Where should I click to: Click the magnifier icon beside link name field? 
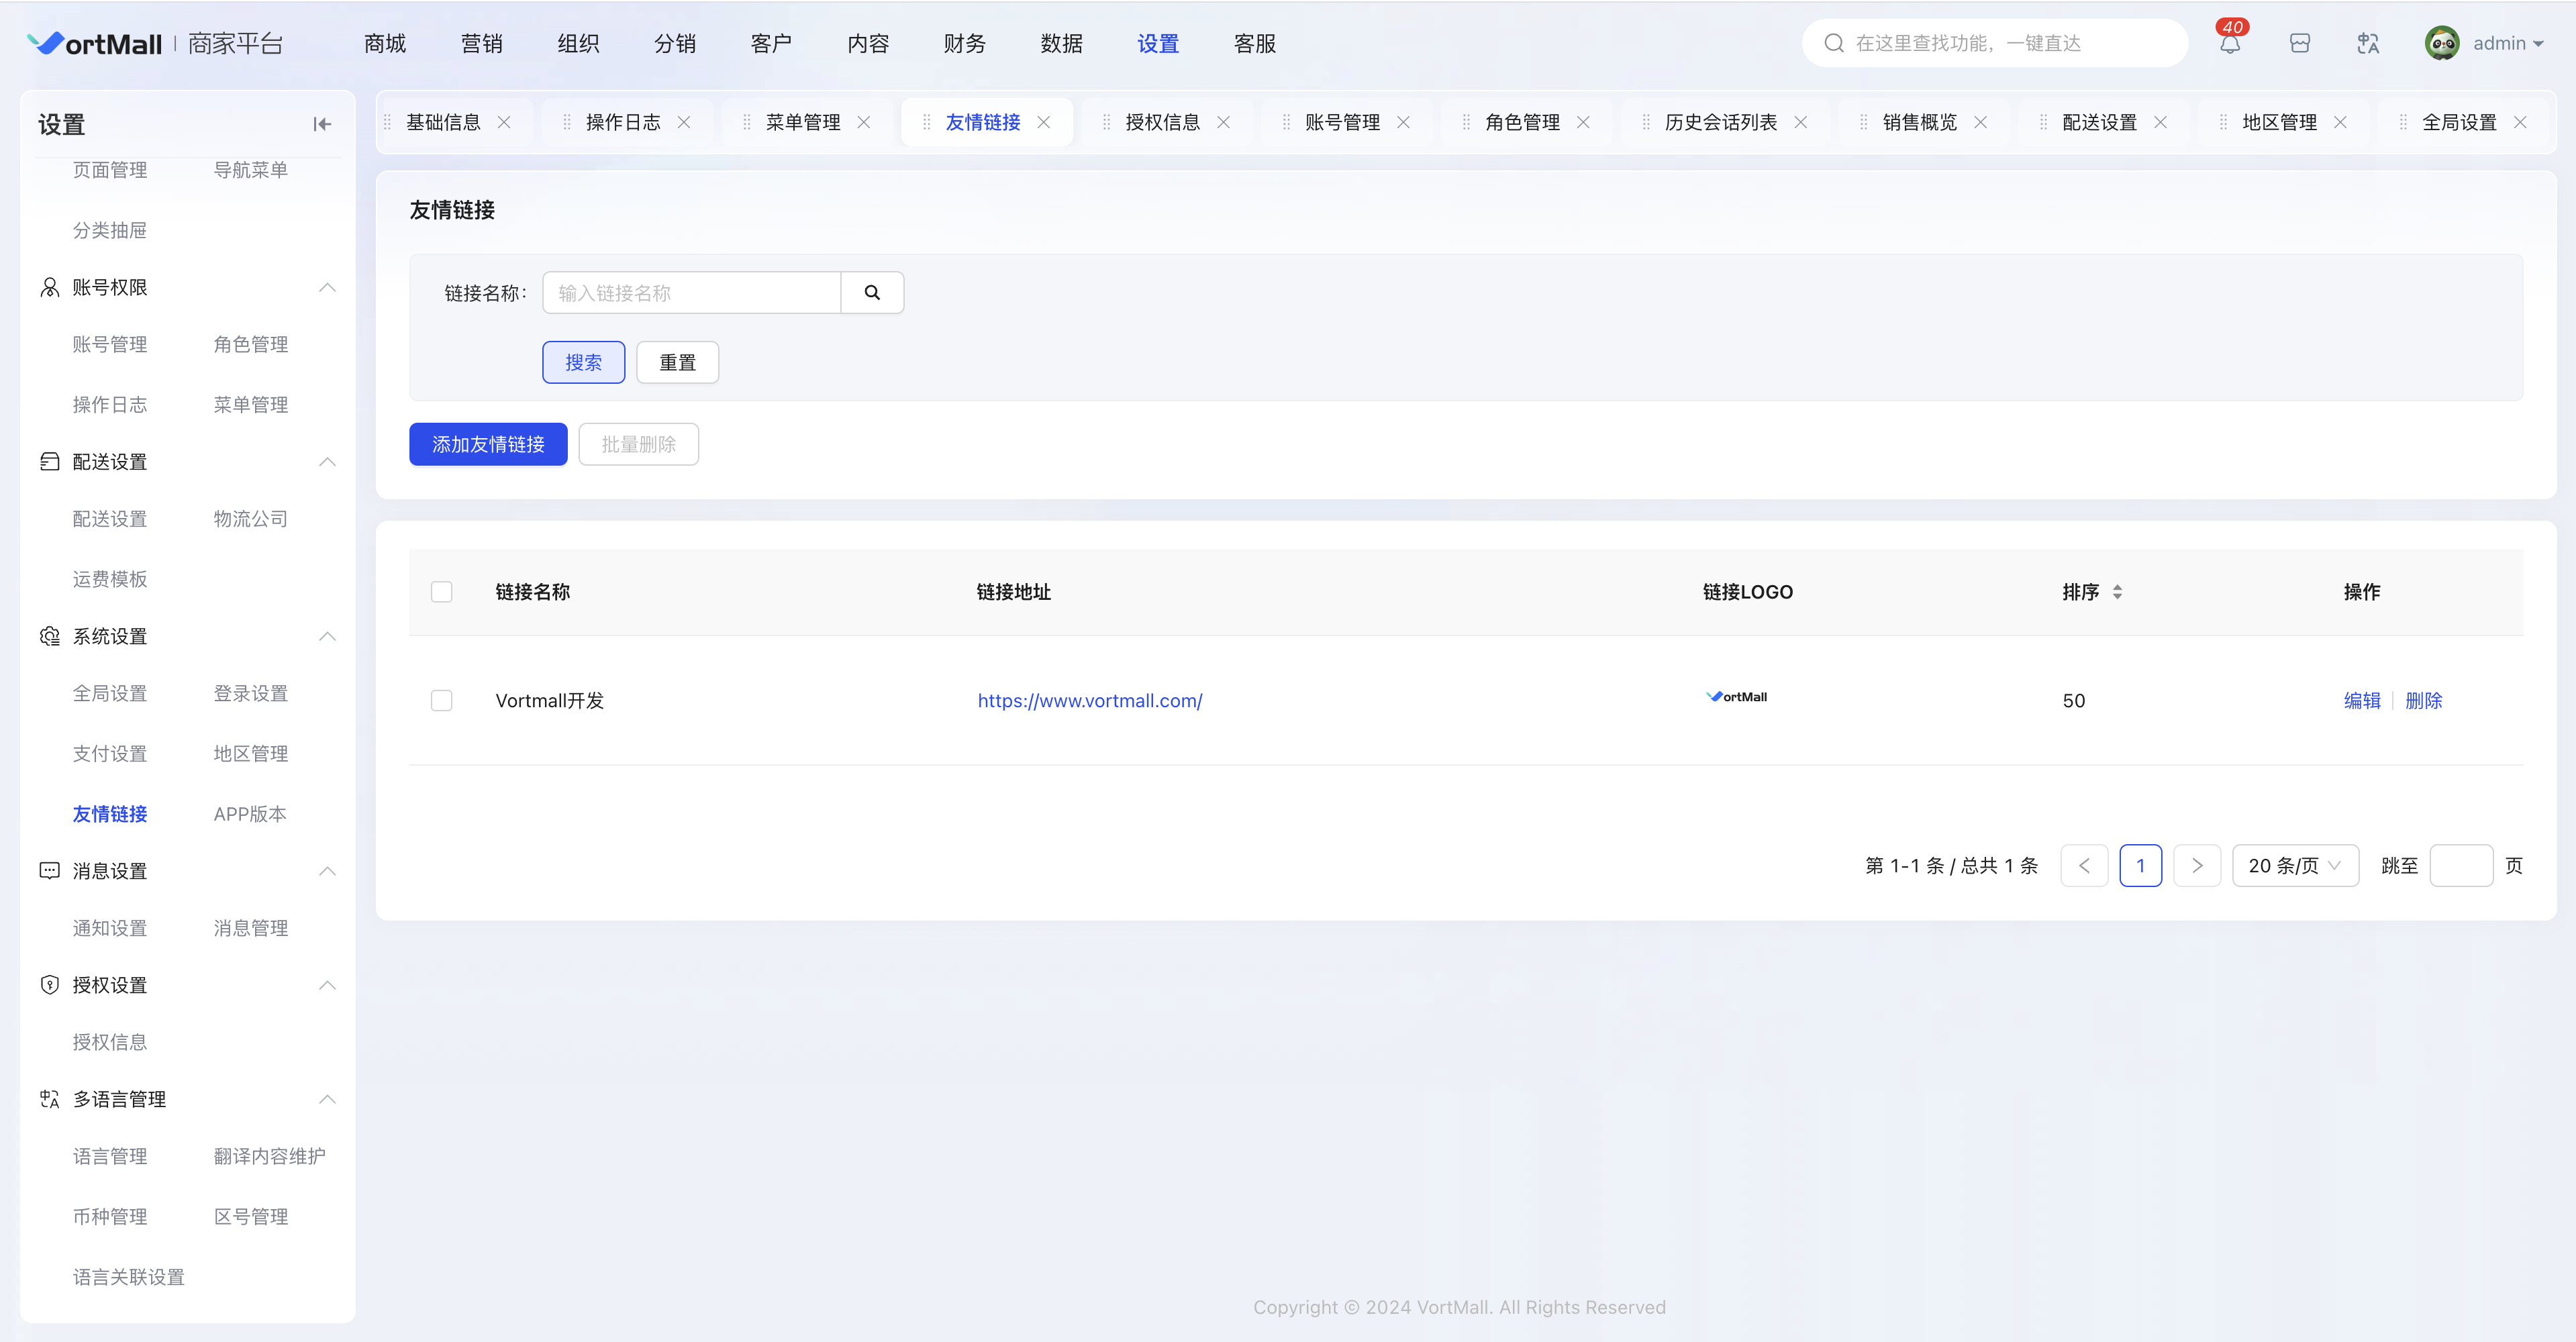click(871, 293)
